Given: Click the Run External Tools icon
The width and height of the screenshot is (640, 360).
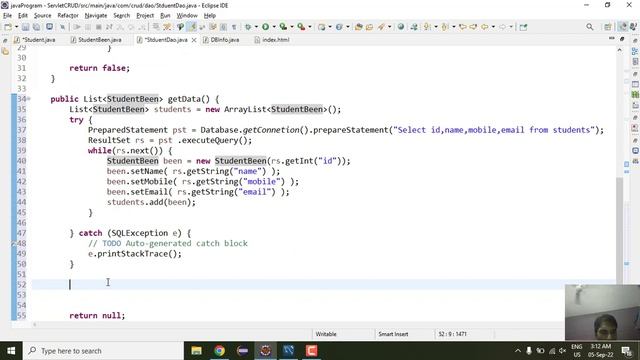Looking at the screenshot, I should tap(301, 27).
